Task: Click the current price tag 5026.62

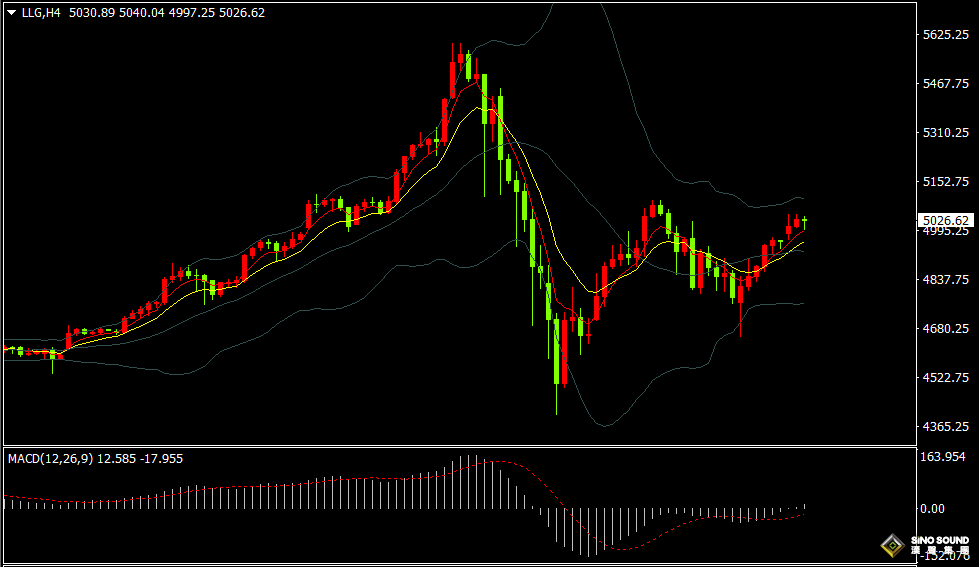Action: click(946, 221)
